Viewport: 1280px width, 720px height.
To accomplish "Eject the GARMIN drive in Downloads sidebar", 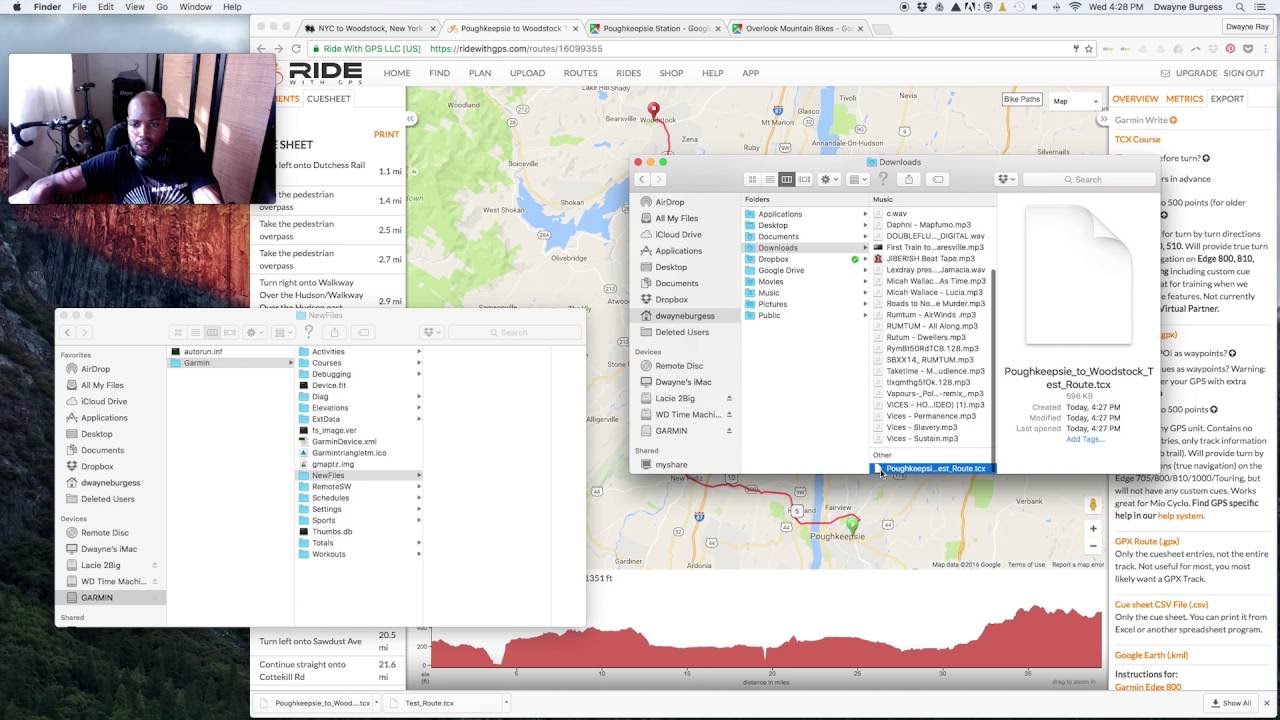I will tap(729, 430).
